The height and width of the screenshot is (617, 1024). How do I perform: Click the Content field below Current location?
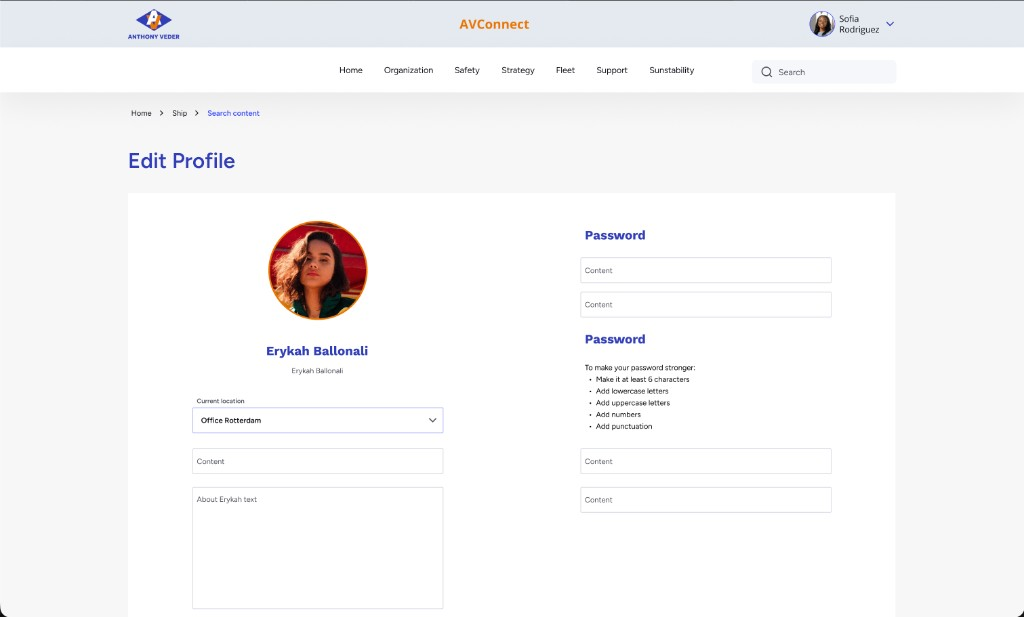click(317, 461)
